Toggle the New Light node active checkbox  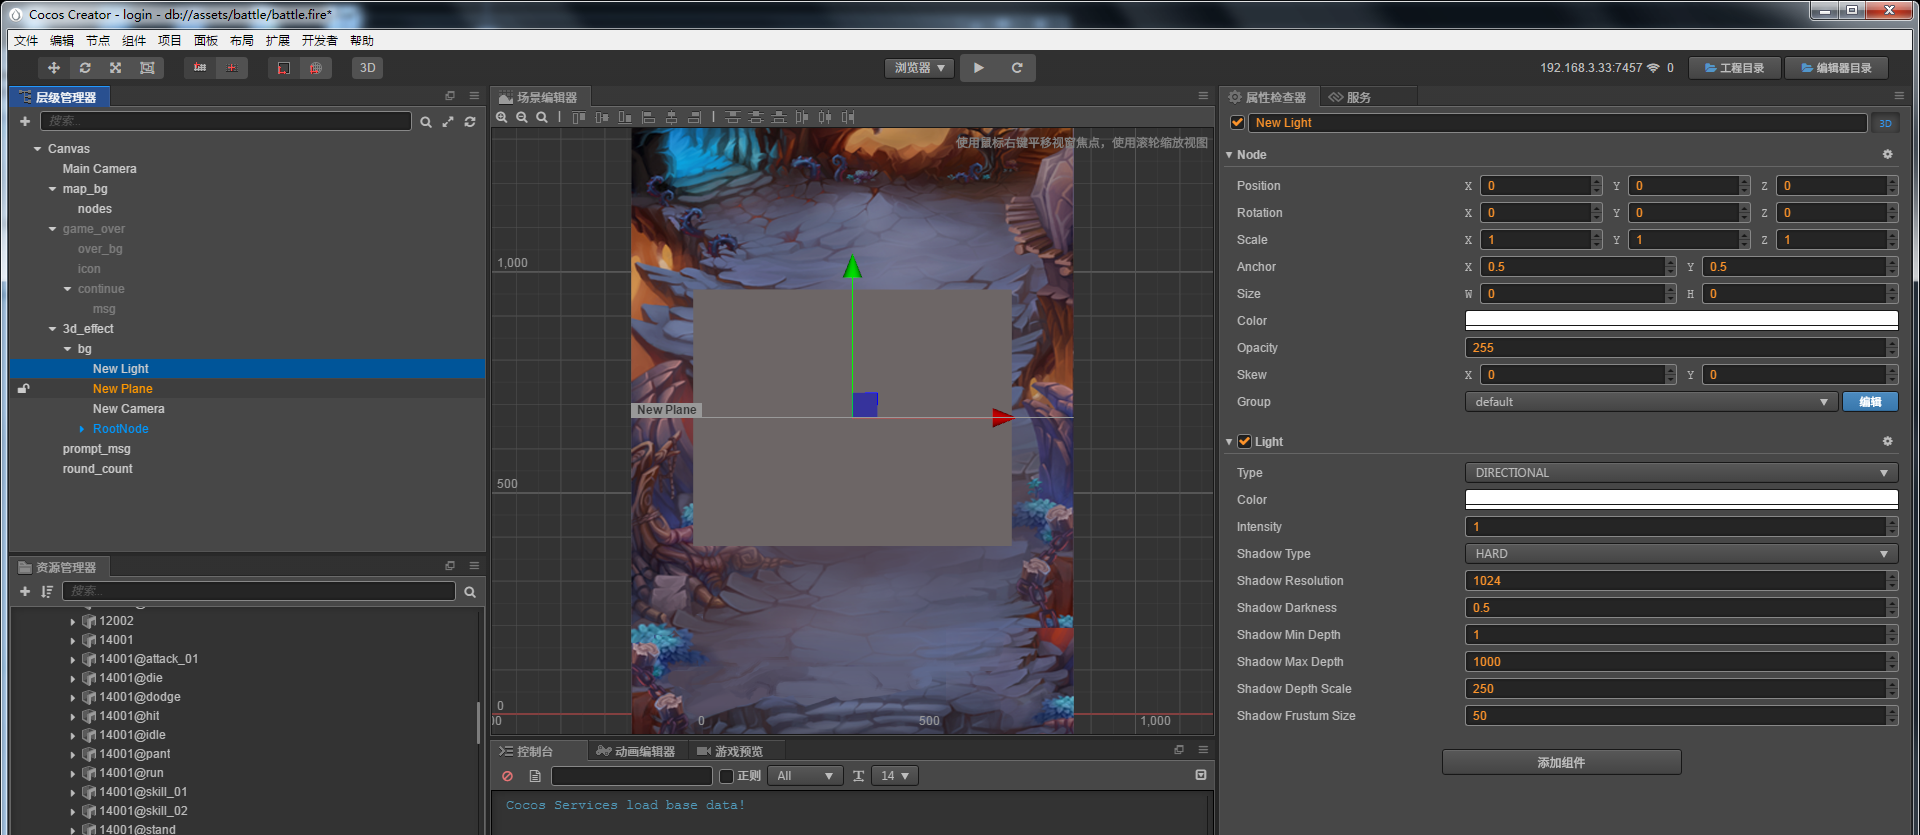pos(1237,123)
